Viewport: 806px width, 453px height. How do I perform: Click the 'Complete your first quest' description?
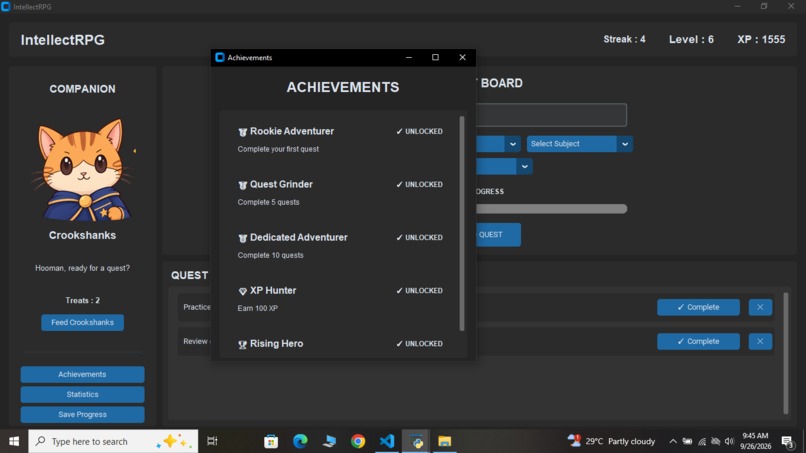[278, 149]
